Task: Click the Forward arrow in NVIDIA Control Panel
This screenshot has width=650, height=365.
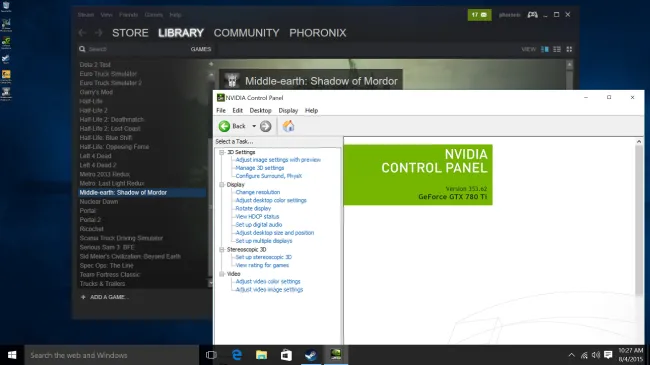Action: [266, 126]
